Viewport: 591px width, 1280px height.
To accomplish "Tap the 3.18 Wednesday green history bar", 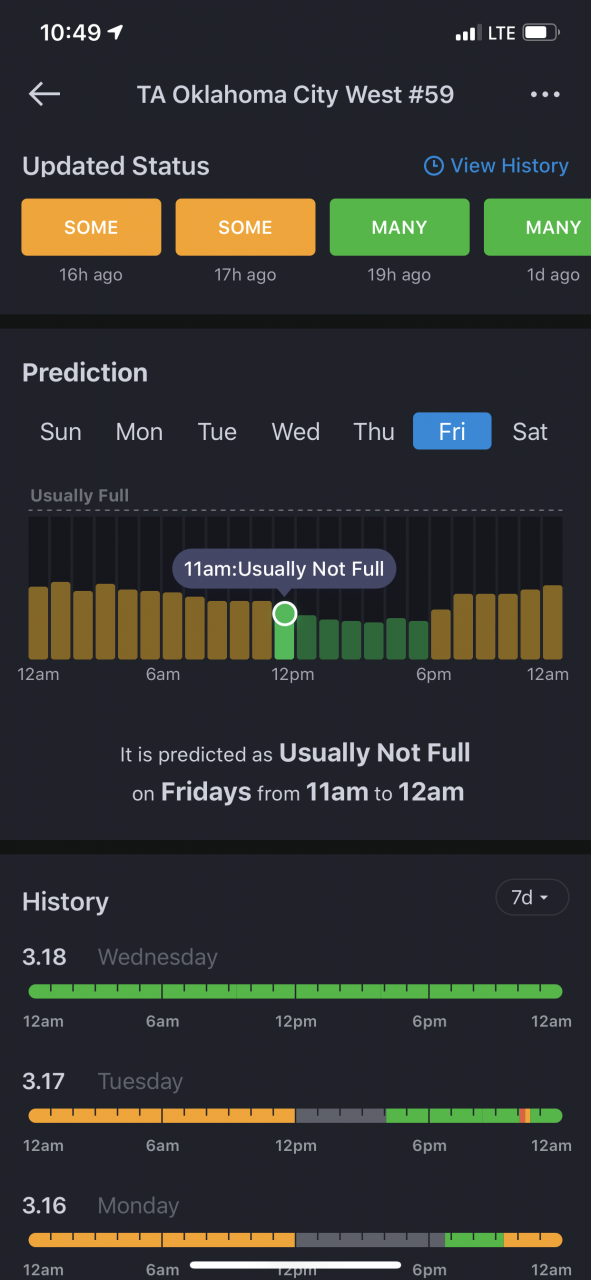I will tap(295, 991).
